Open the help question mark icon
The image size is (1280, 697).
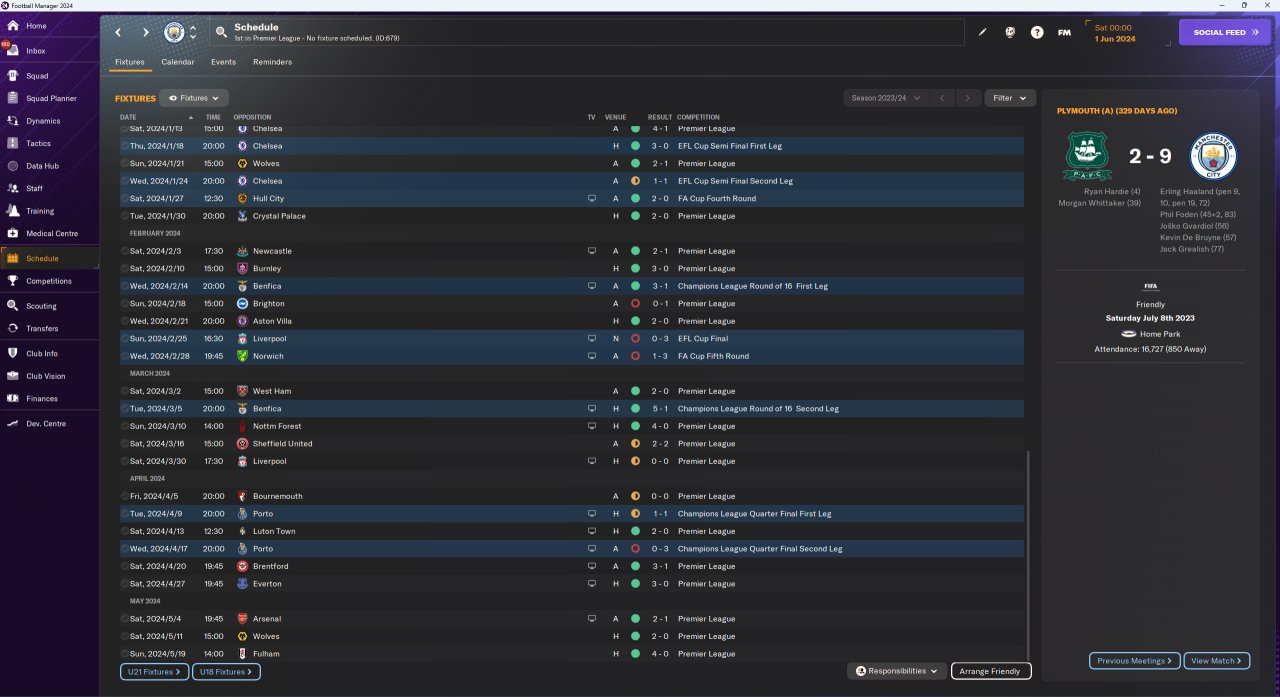coord(1037,32)
